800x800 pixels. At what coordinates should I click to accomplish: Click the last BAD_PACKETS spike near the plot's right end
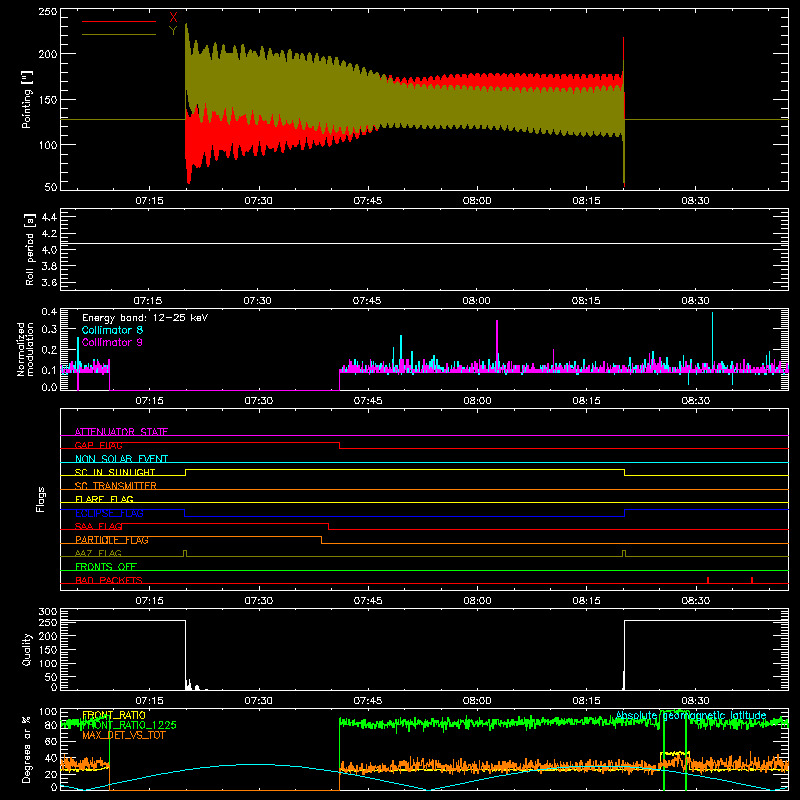point(752,580)
